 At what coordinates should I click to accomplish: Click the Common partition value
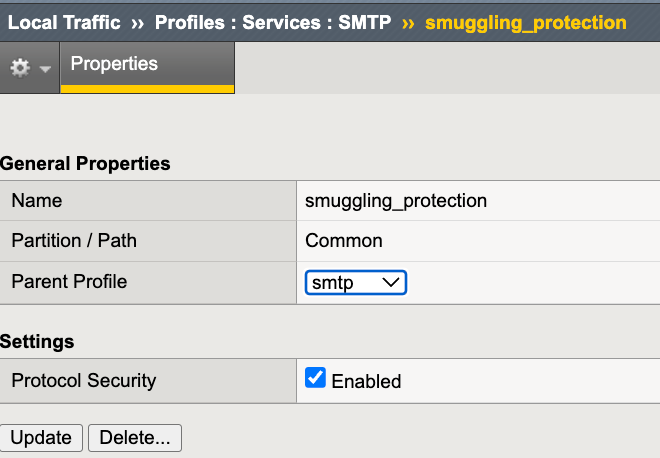coord(344,241)
